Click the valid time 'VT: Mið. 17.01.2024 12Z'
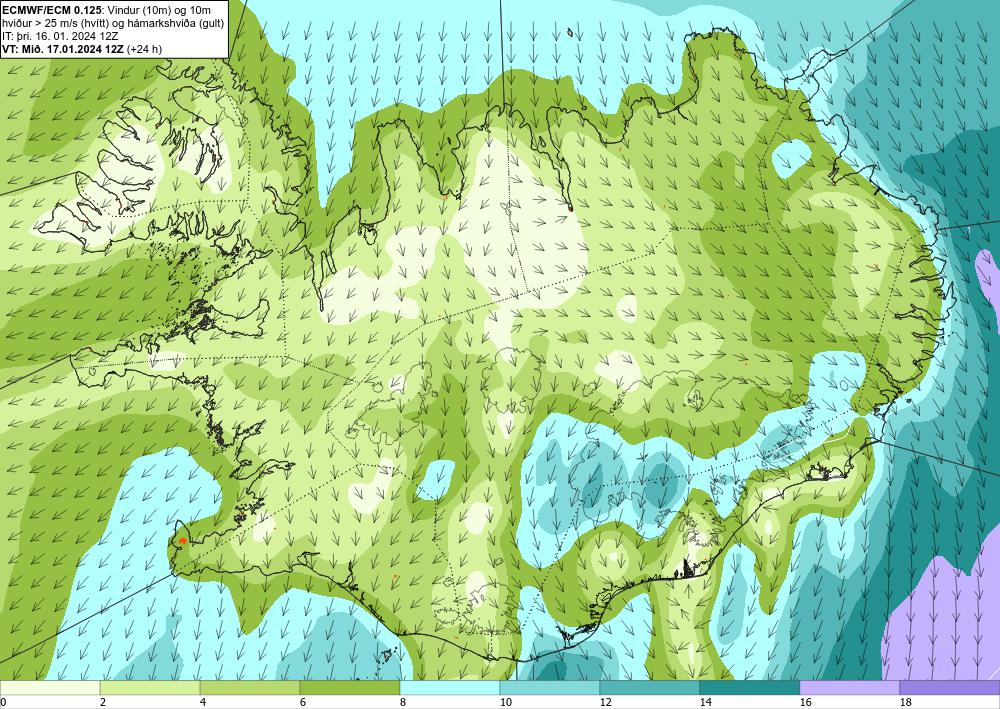Viewport: 1000px width, 709px height. point(63,49)
